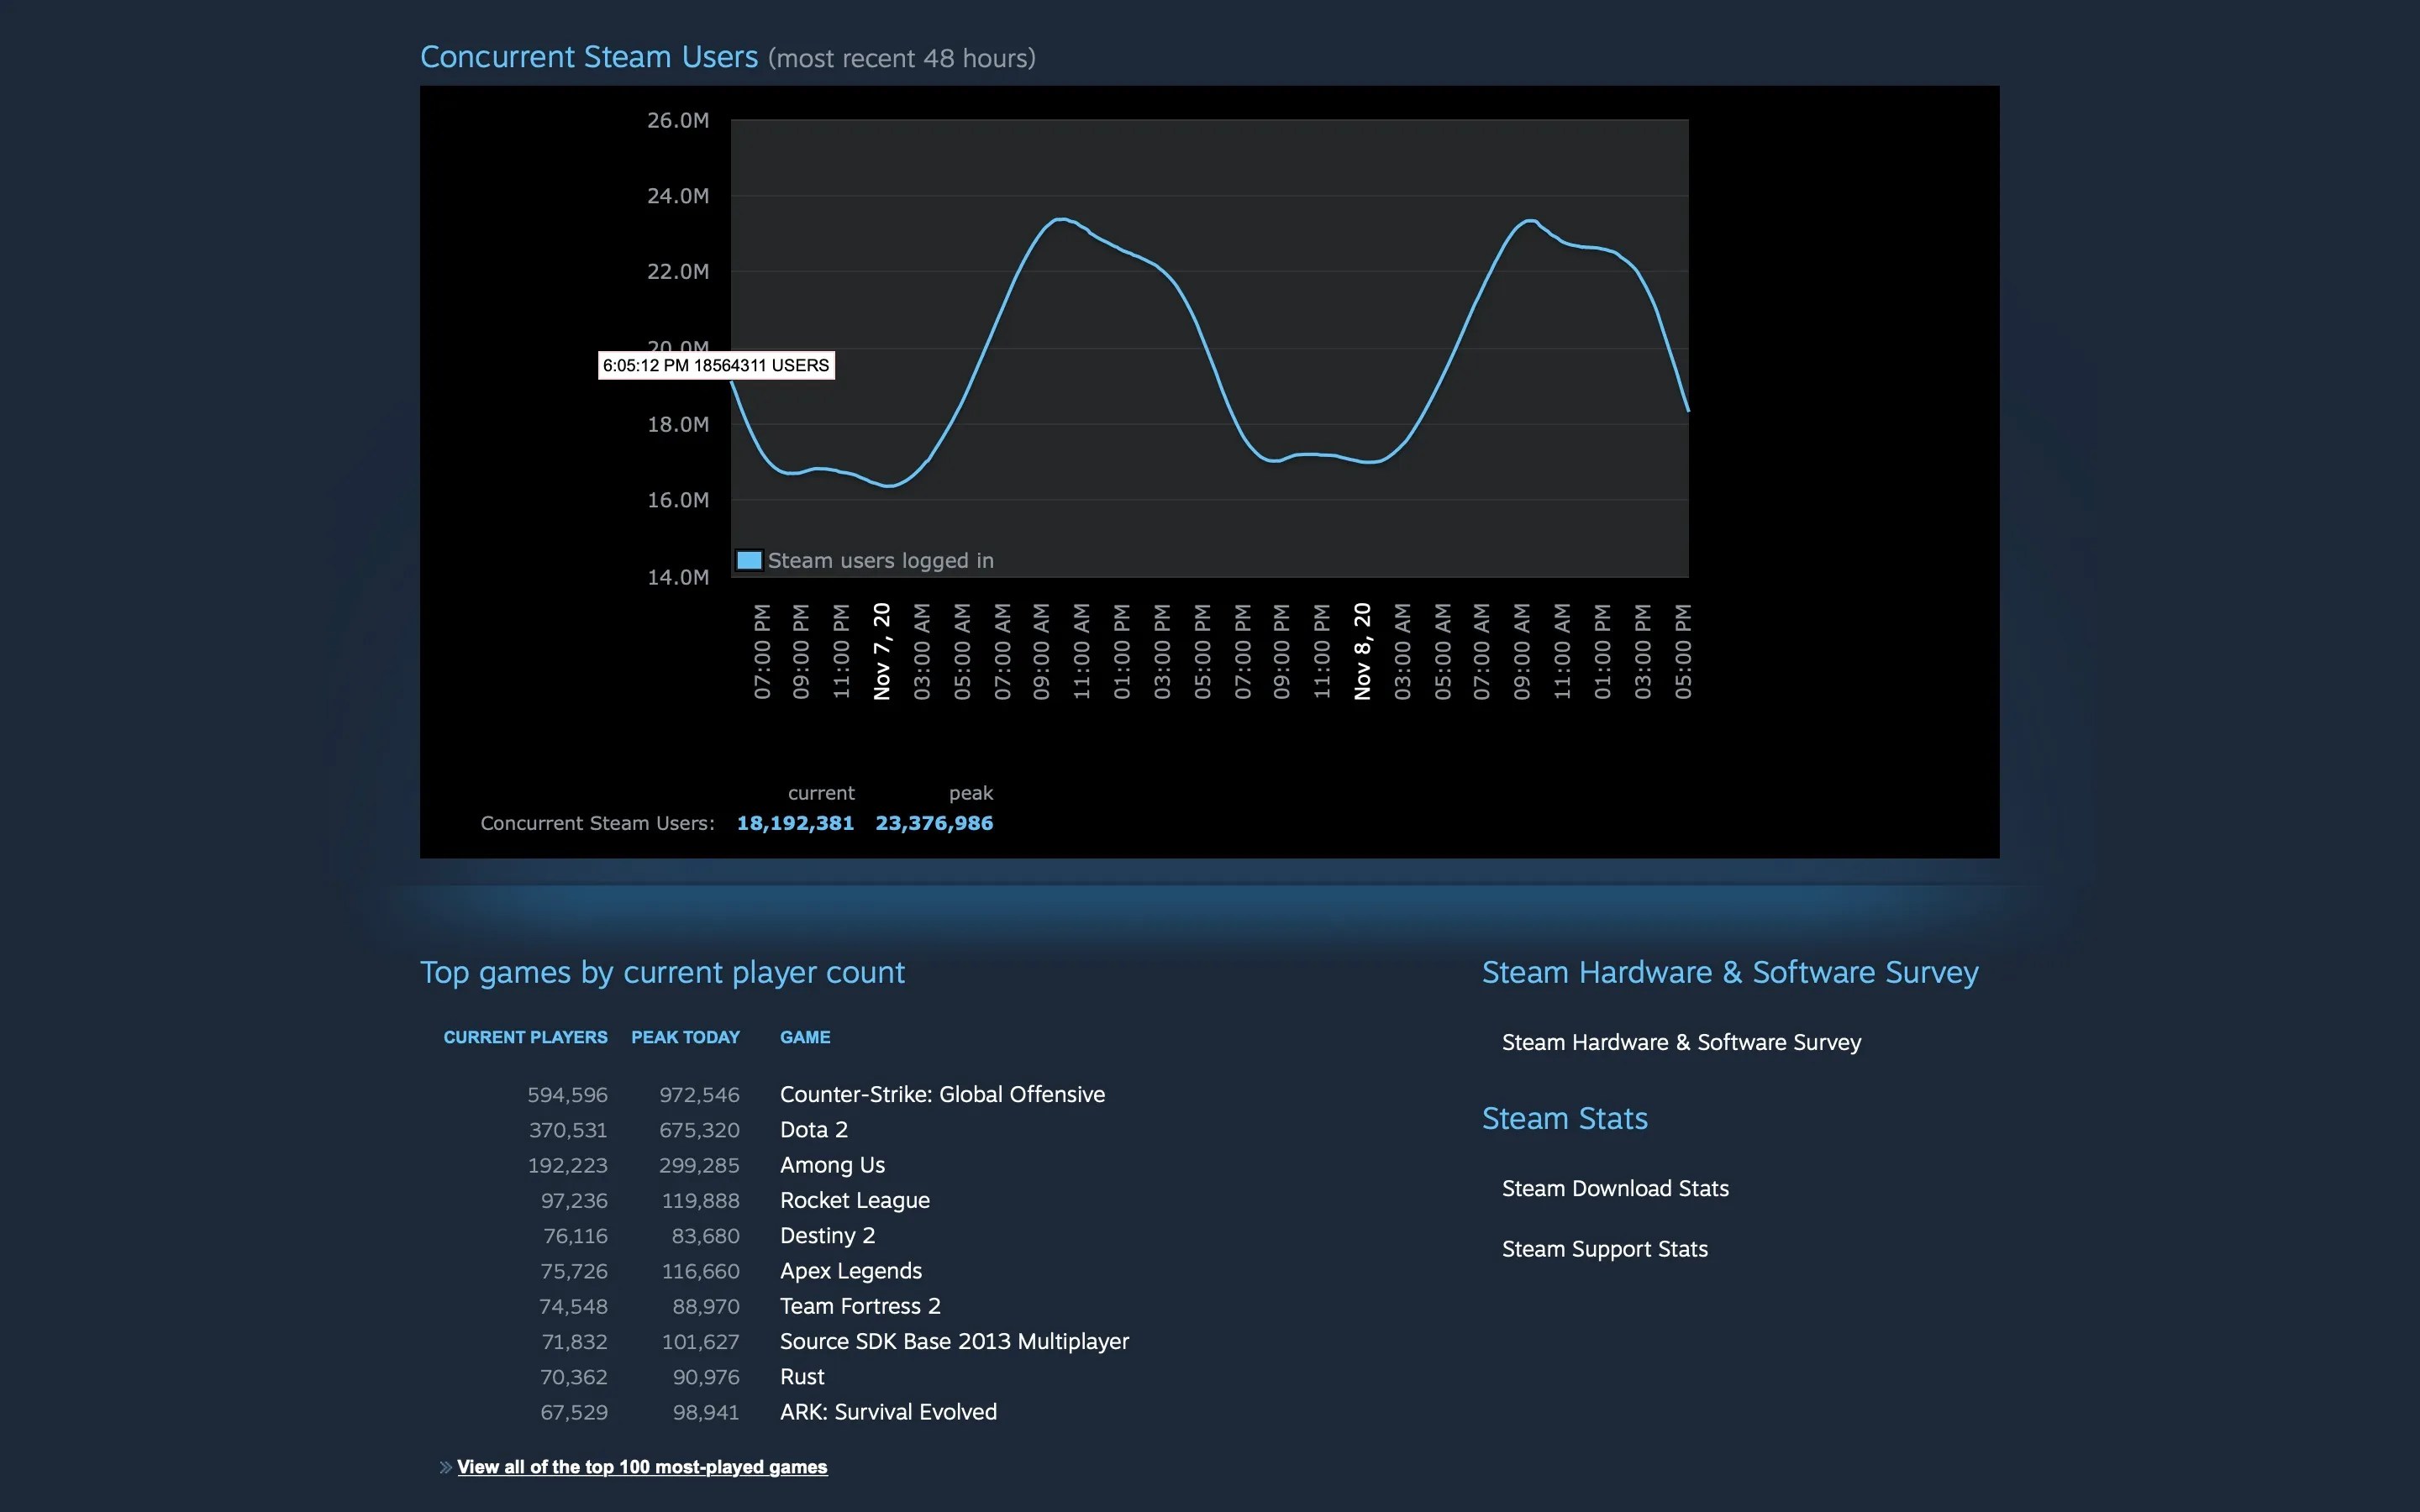Click the Nov 8 date marker on the chart axis
The width and height of the screenshot is (2420, 1512).
(1362, 651)
